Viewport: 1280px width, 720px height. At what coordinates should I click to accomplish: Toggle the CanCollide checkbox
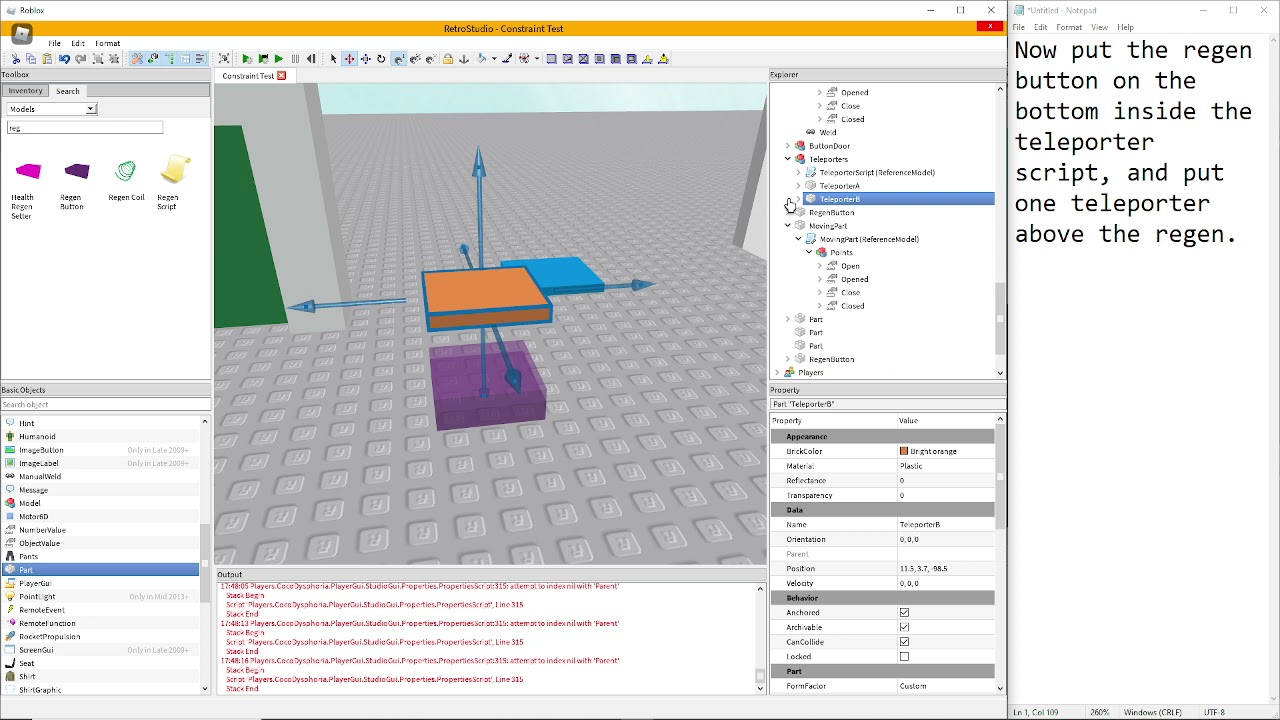[x=904, y=642]
